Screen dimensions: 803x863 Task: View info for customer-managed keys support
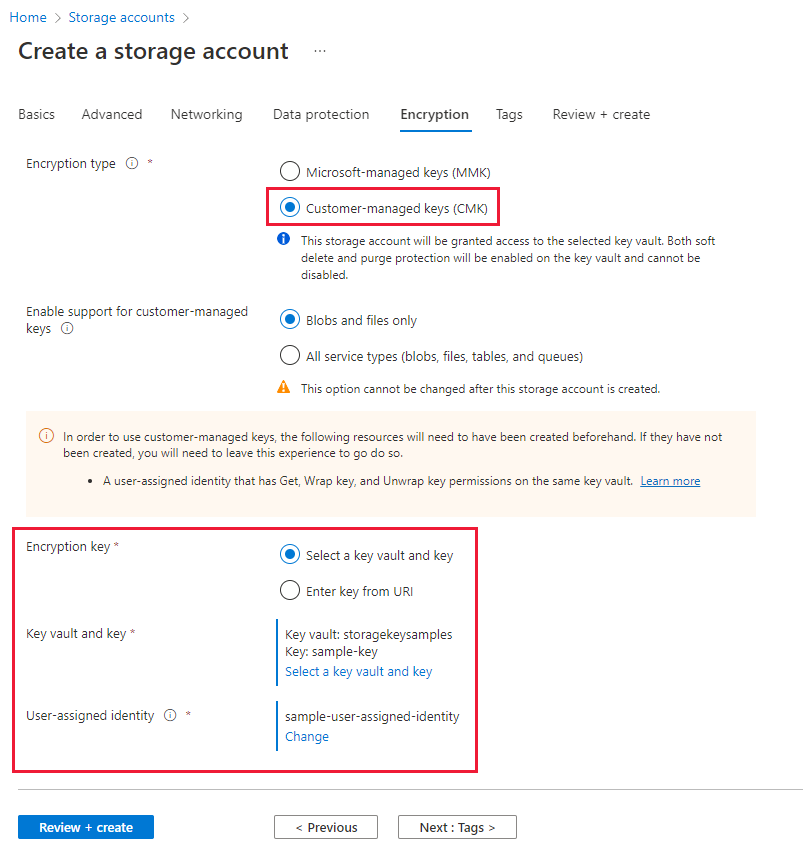[x=66, y=328]
